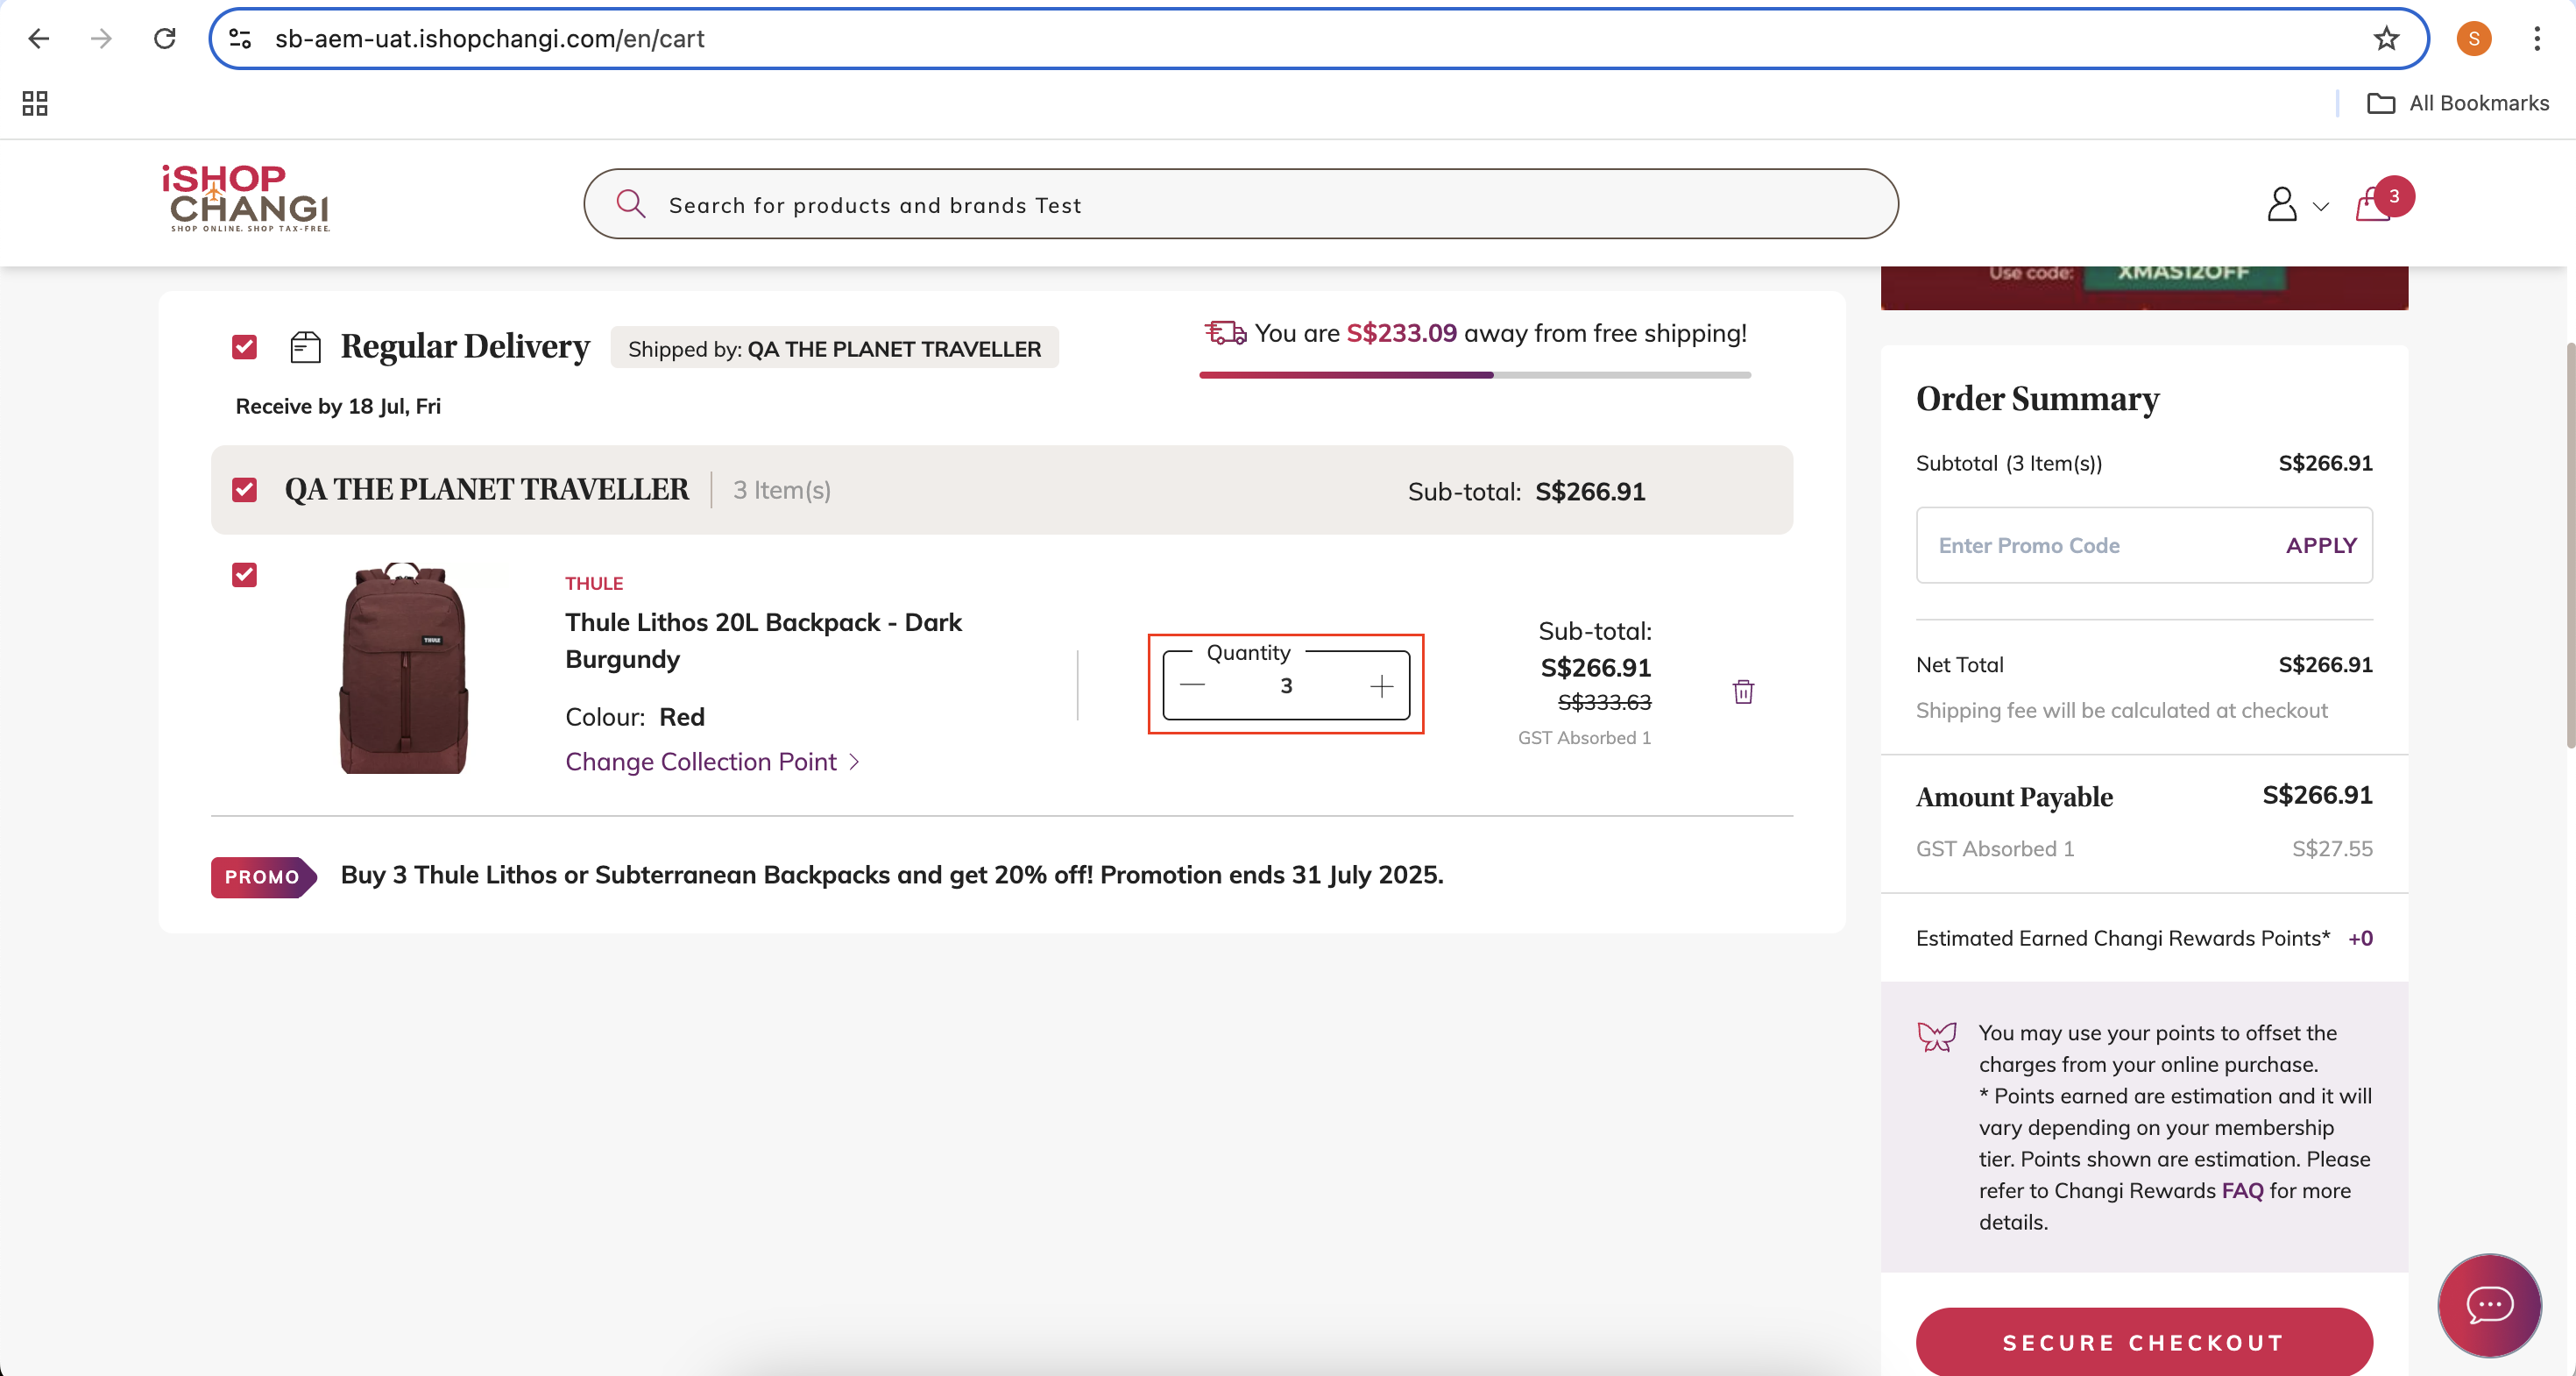Click the free shipping progress bar
Screen dimensions: 2576x1376
1475,375
